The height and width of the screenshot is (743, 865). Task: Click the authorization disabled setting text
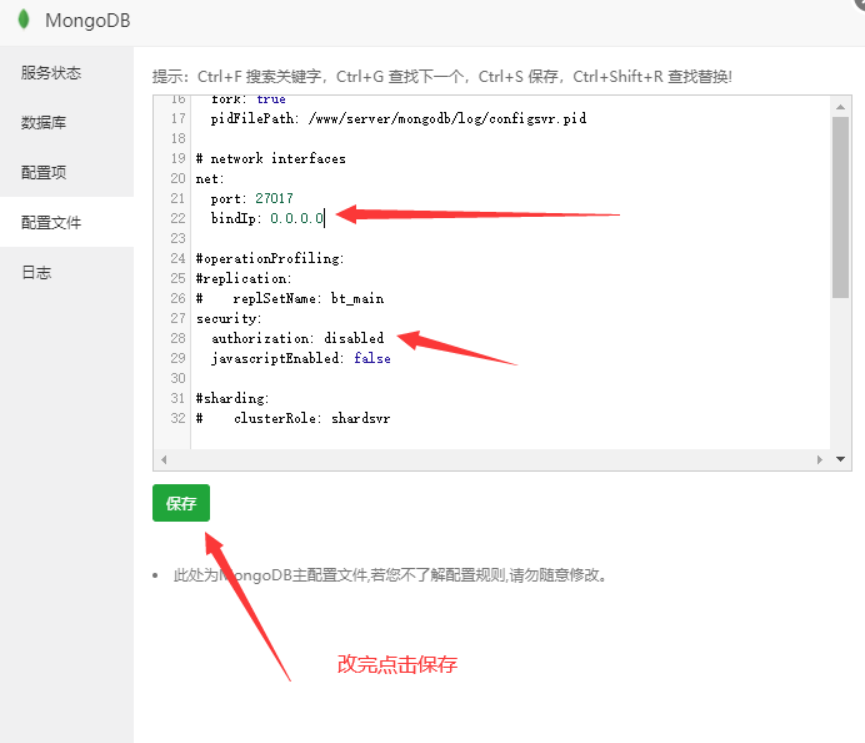click(297, 338)
